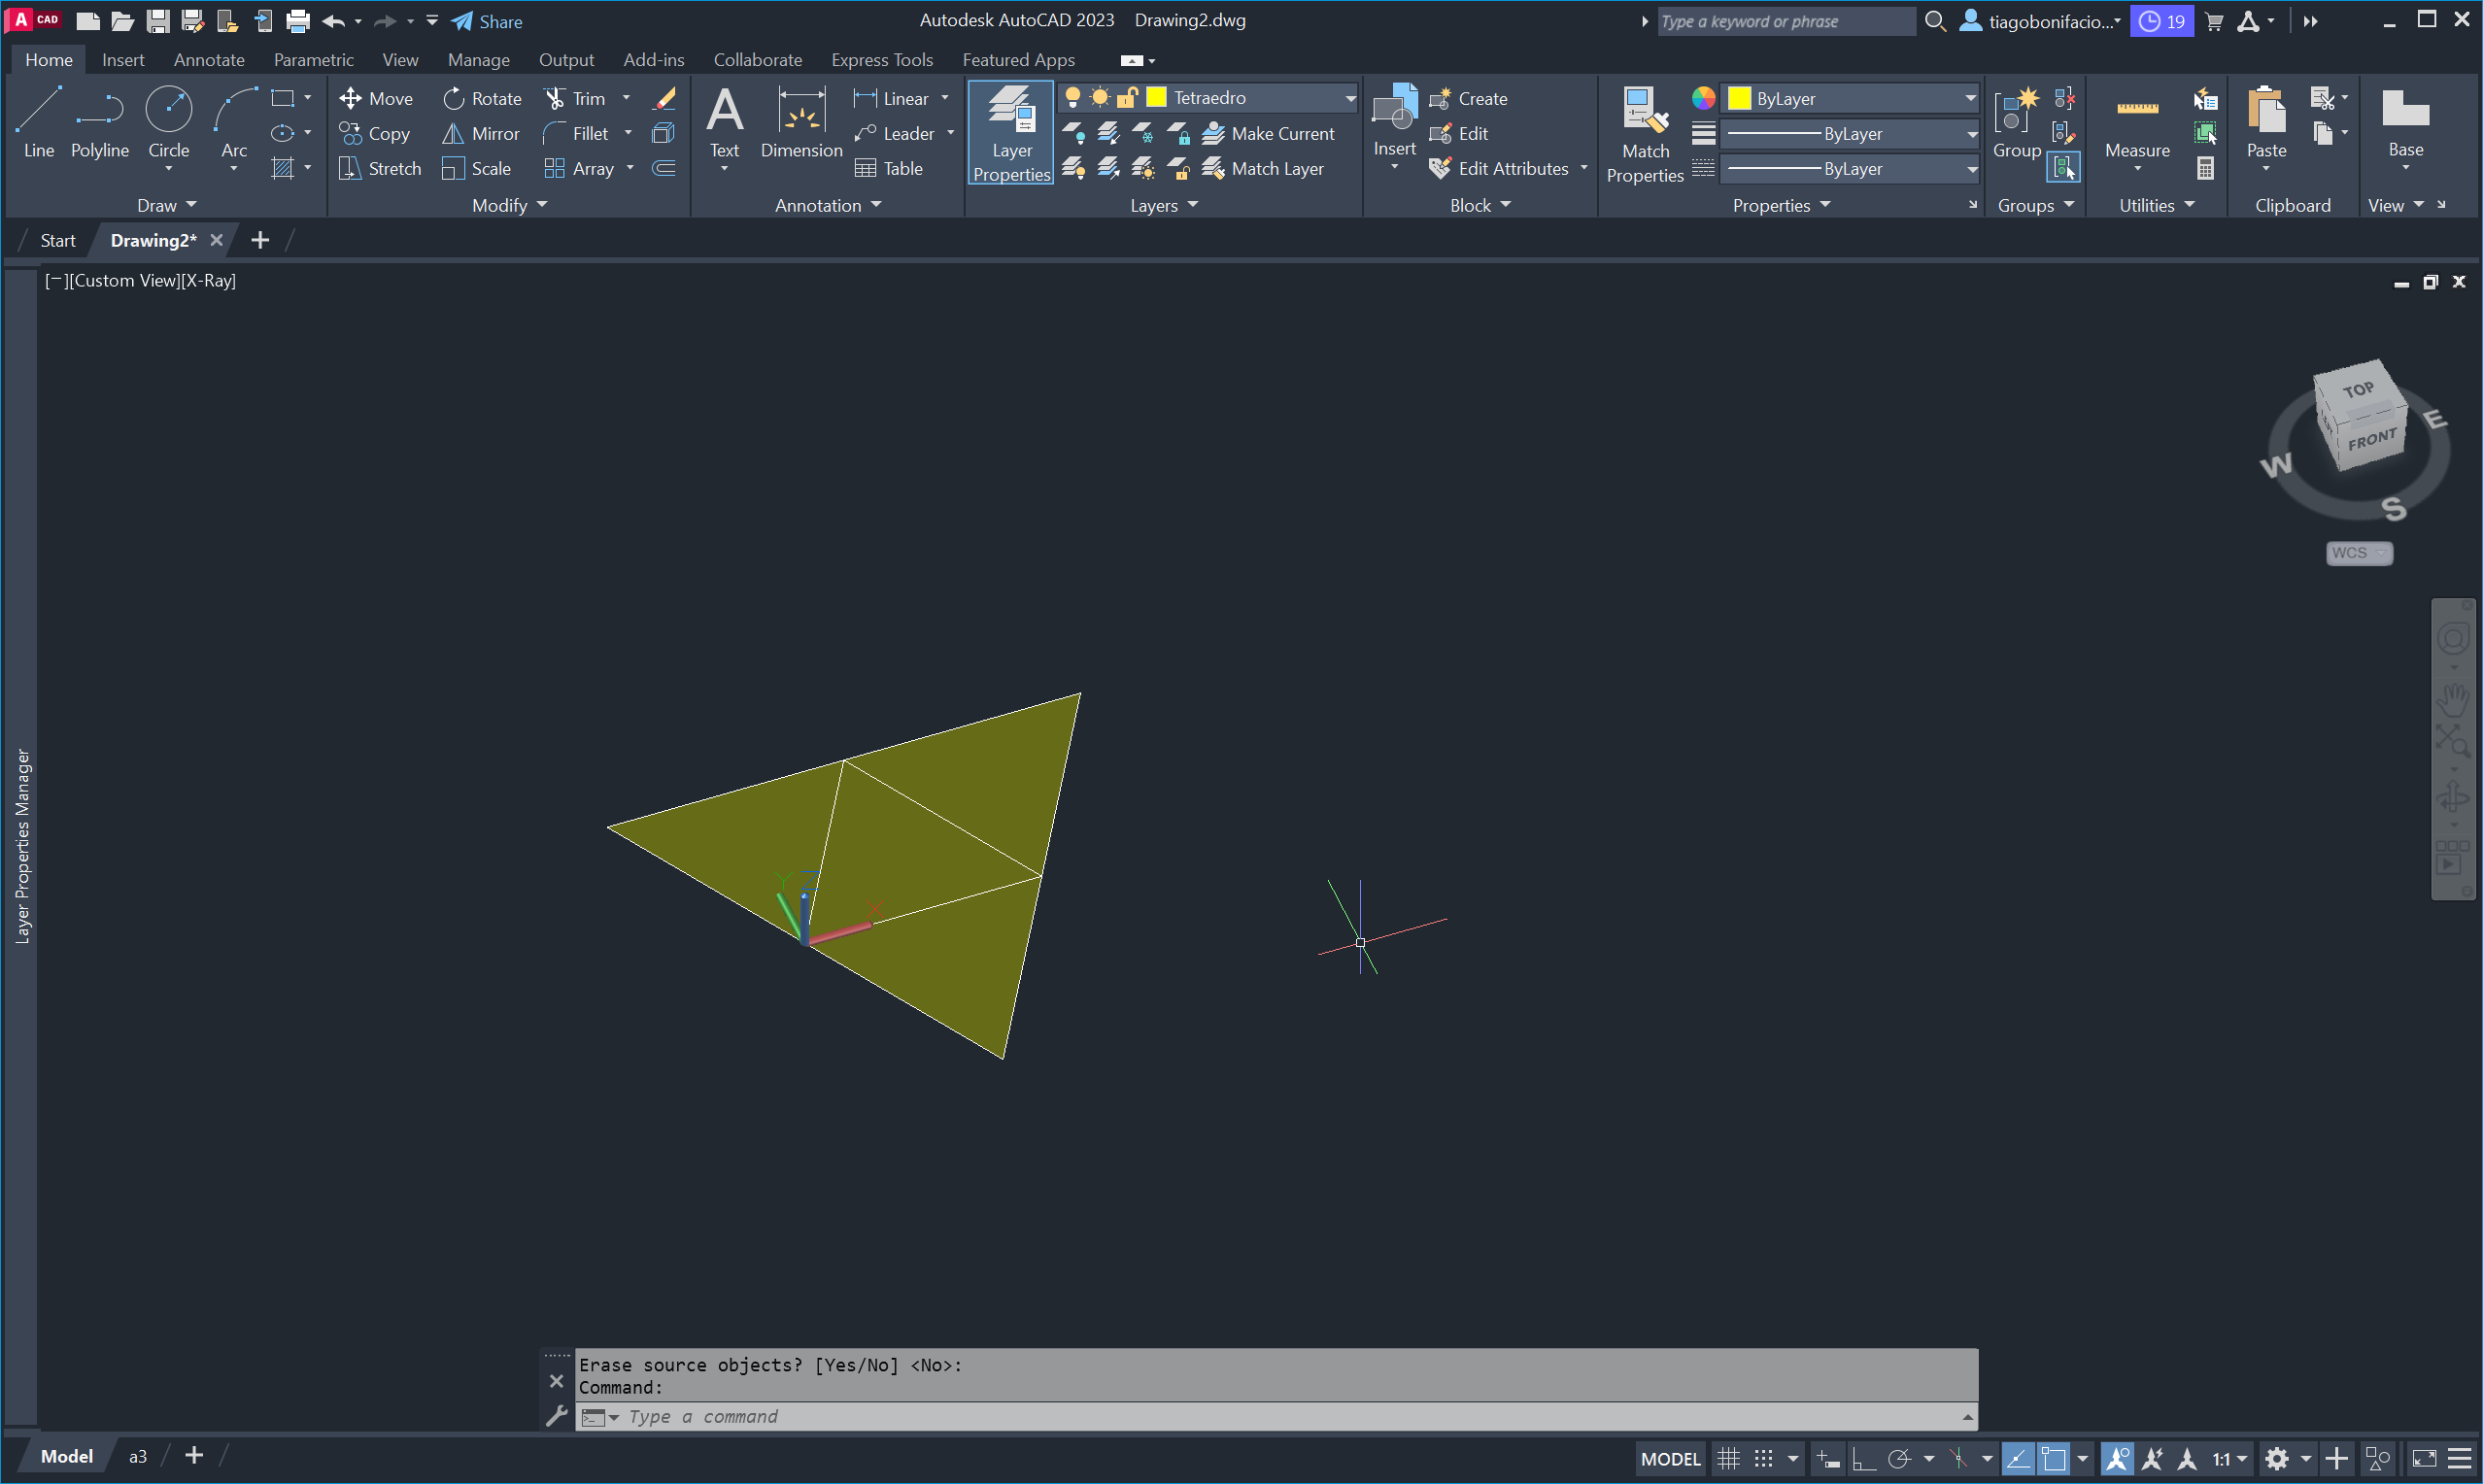Click the yellow Tetraedro layer color swatch

click(x=1156, y=98)
